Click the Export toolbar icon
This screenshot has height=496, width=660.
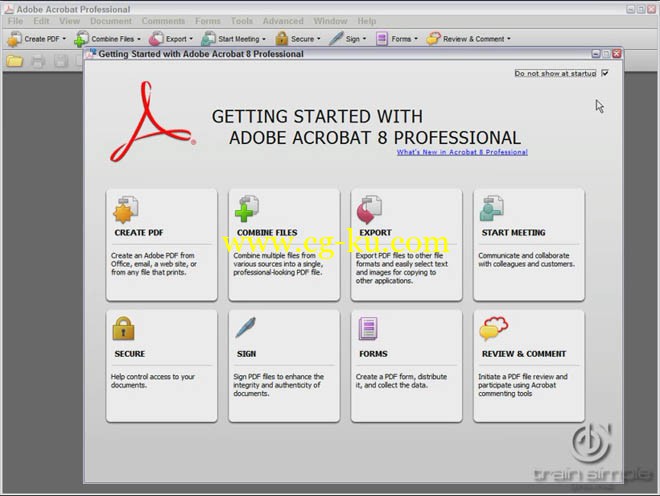(156, 39)
